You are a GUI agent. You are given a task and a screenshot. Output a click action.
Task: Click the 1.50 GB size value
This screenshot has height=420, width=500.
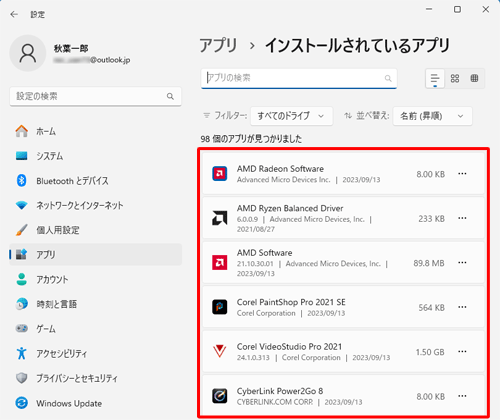[x=430, y=352]
